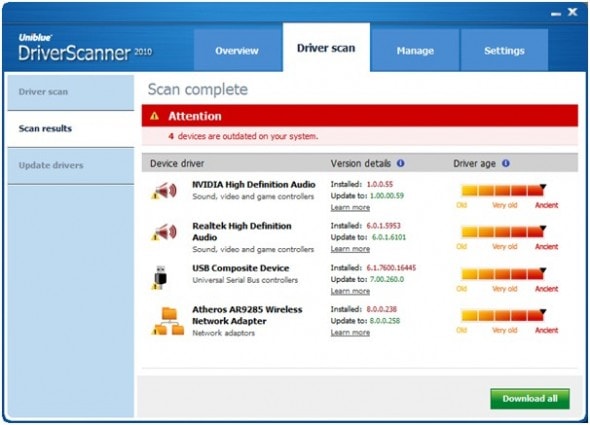This screenshot has height=425, width=590.
Task: Click update version 8.0.0.258
Action: pyautogui.click(x=385, y=321)
